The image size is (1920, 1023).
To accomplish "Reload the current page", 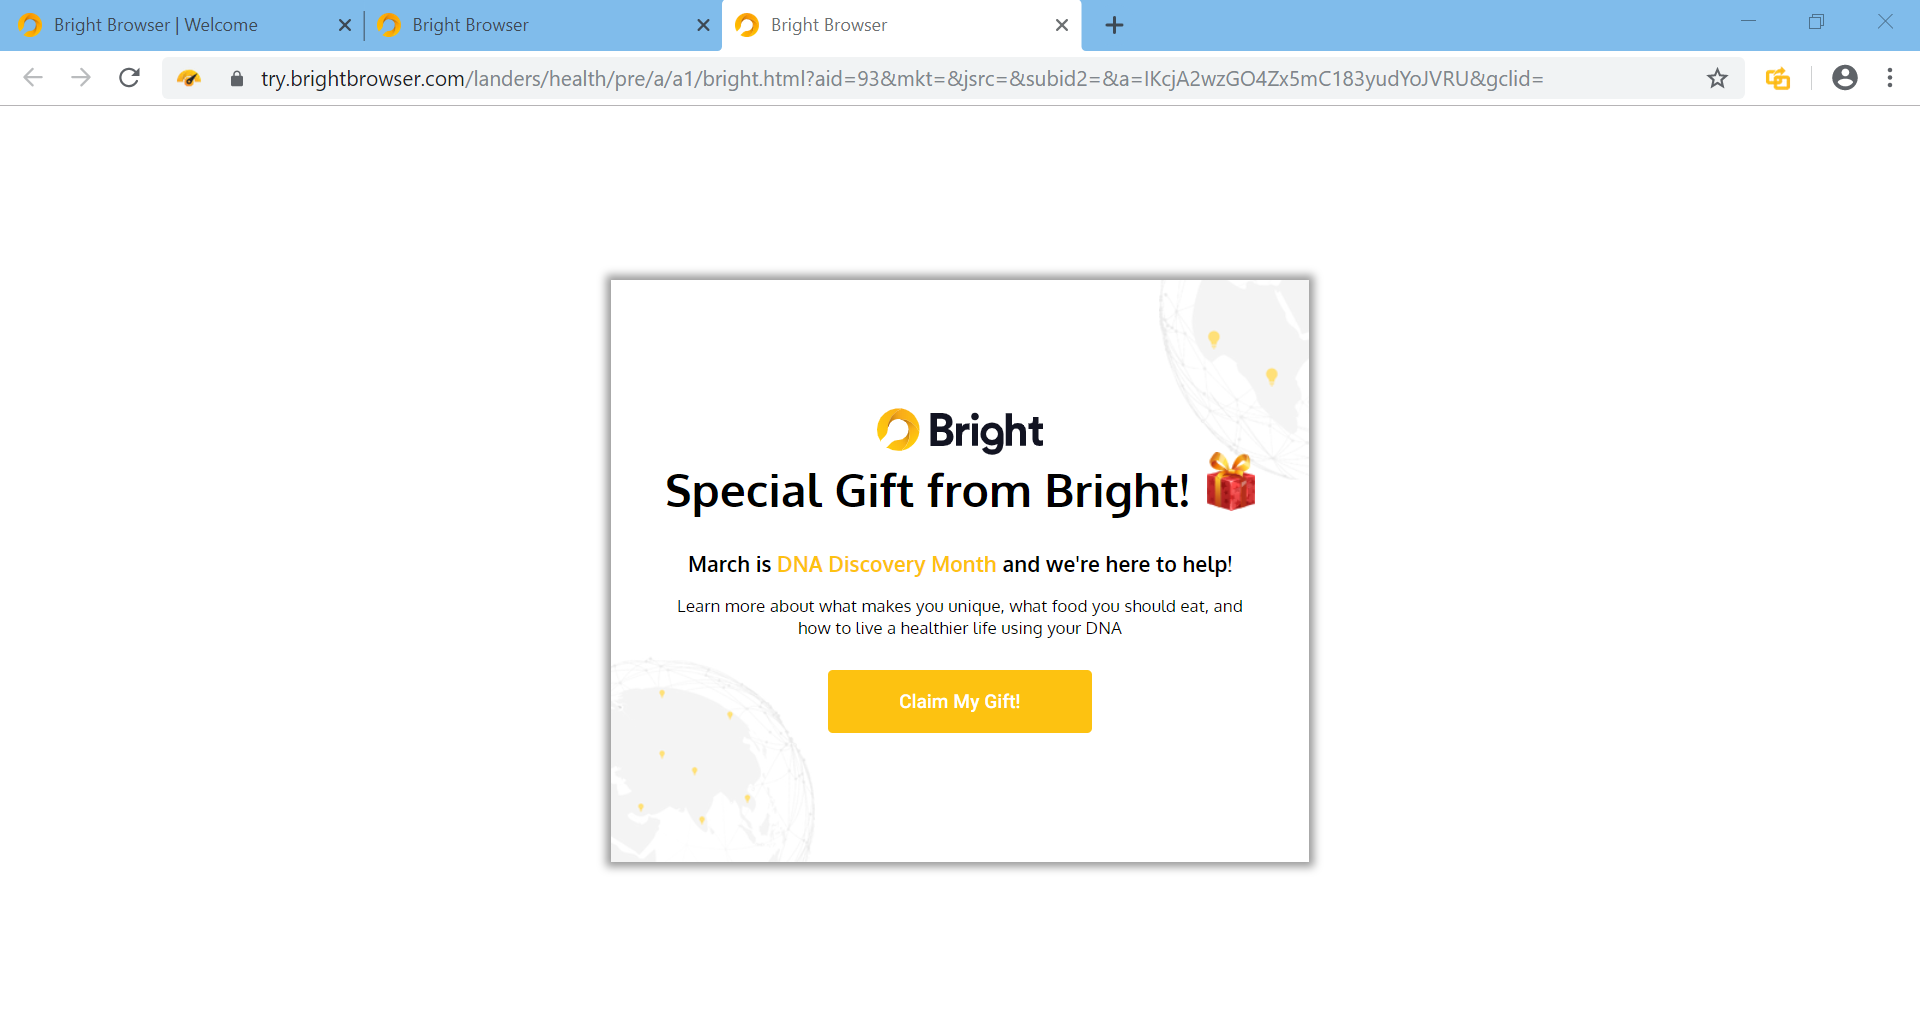I will click(129, 78).
